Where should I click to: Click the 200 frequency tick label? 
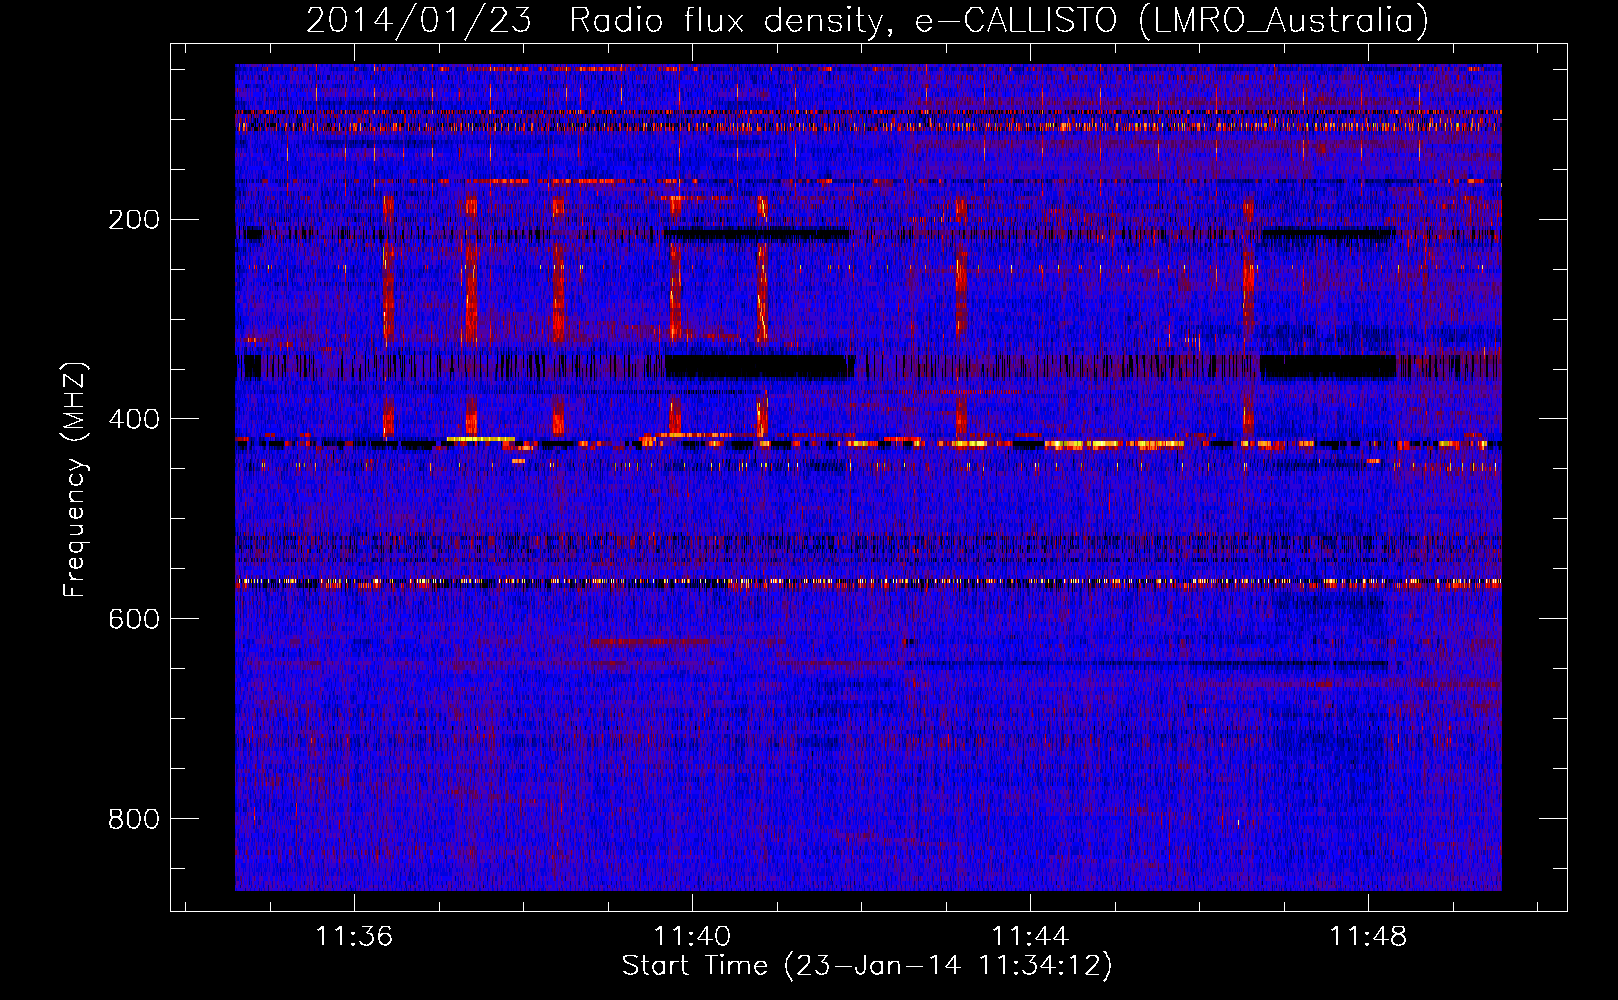pos(134,219)
